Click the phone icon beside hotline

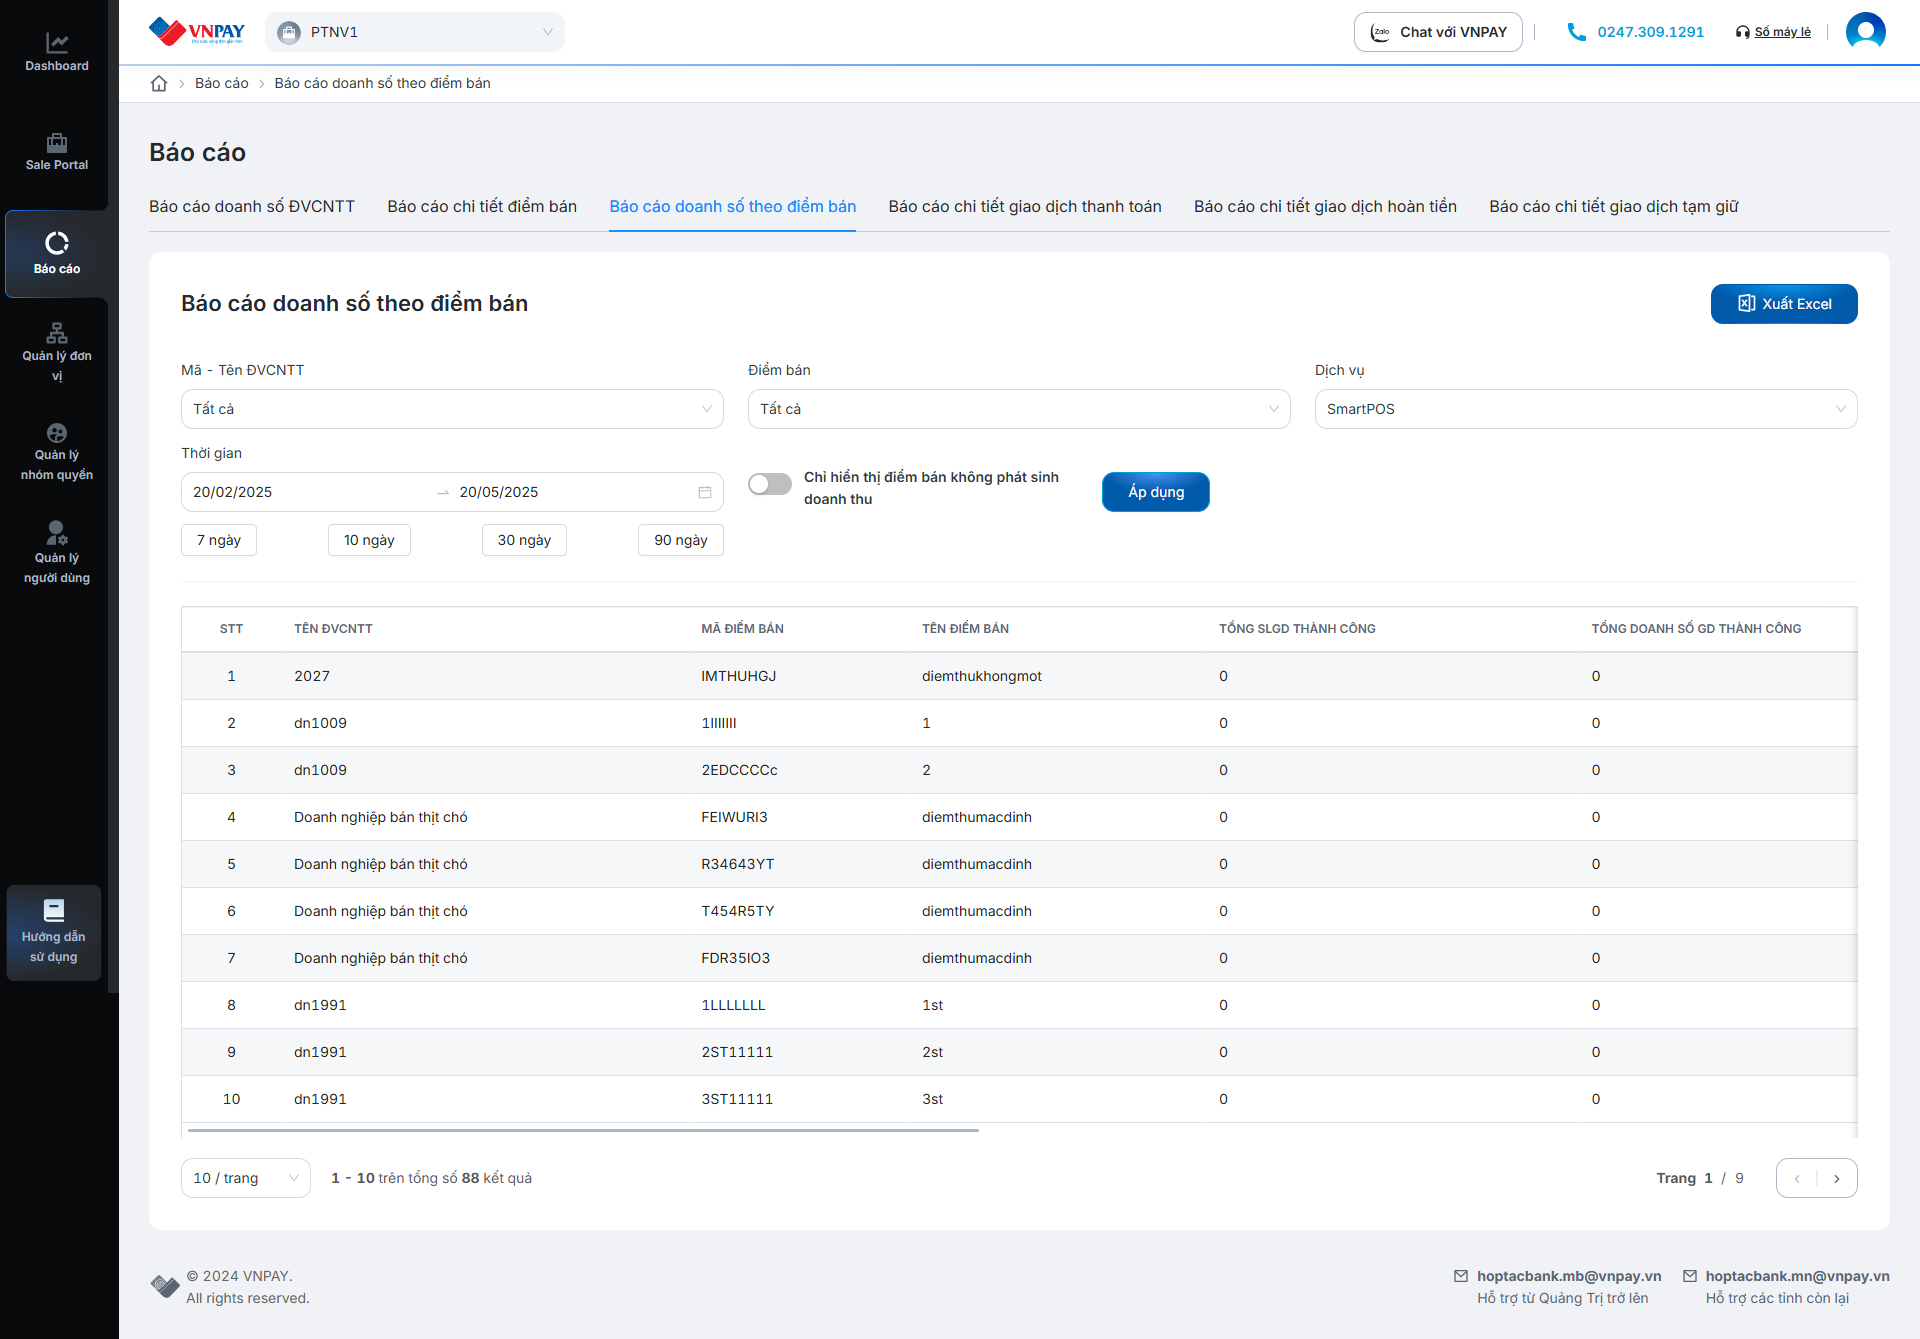(x=1576, y=32)
